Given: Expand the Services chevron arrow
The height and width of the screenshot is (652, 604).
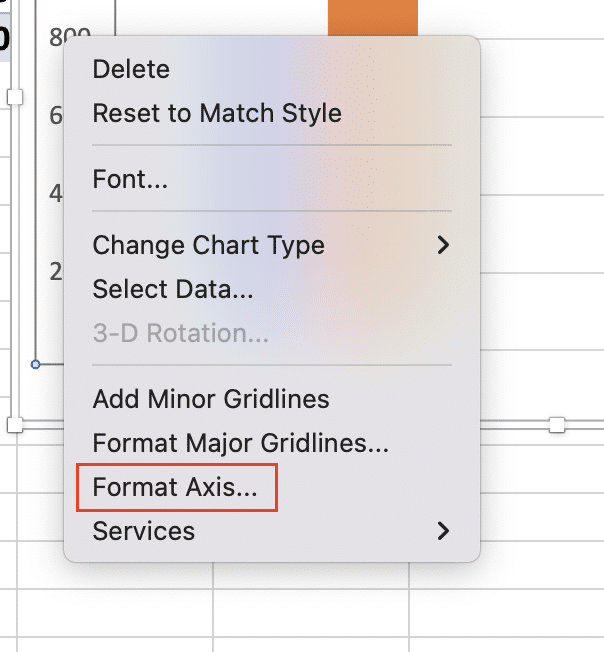Looking at the screenshot, I should tap(444, 531).
